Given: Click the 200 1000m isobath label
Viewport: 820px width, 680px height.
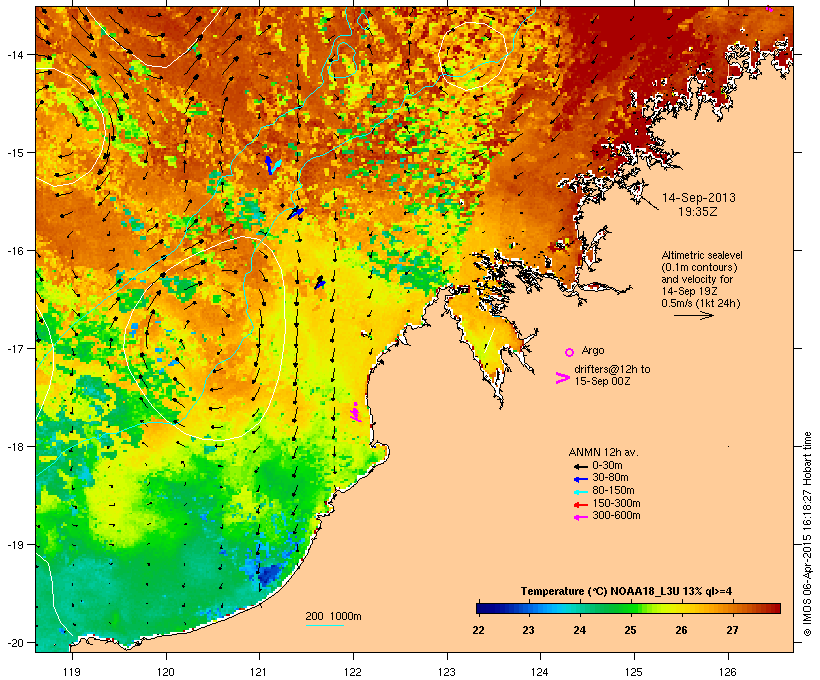Looking at the screenshot, I should click(333, 616).
